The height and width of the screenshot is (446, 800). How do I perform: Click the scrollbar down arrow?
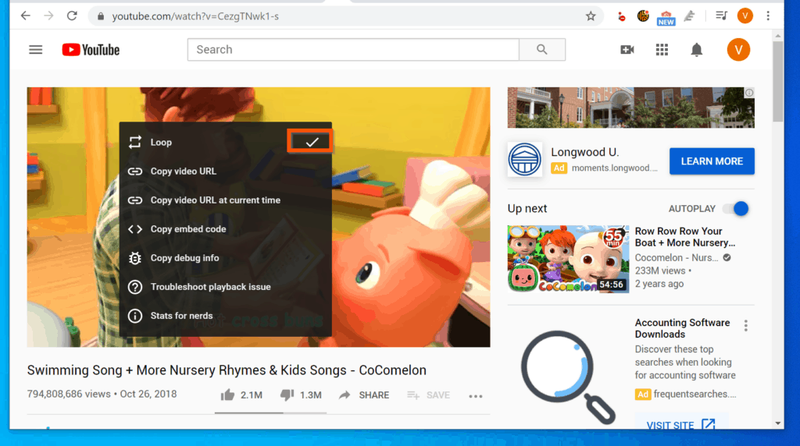(x=778, y=423)
